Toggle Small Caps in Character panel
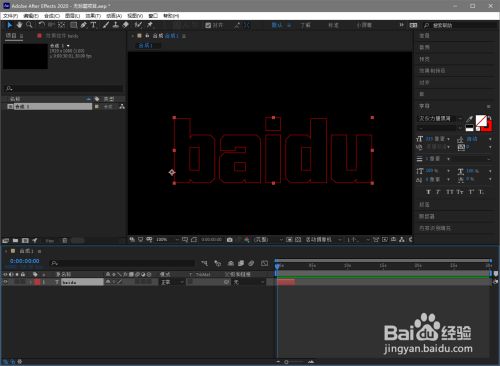This screenshot has width=500, height=366. pos(460,192)
